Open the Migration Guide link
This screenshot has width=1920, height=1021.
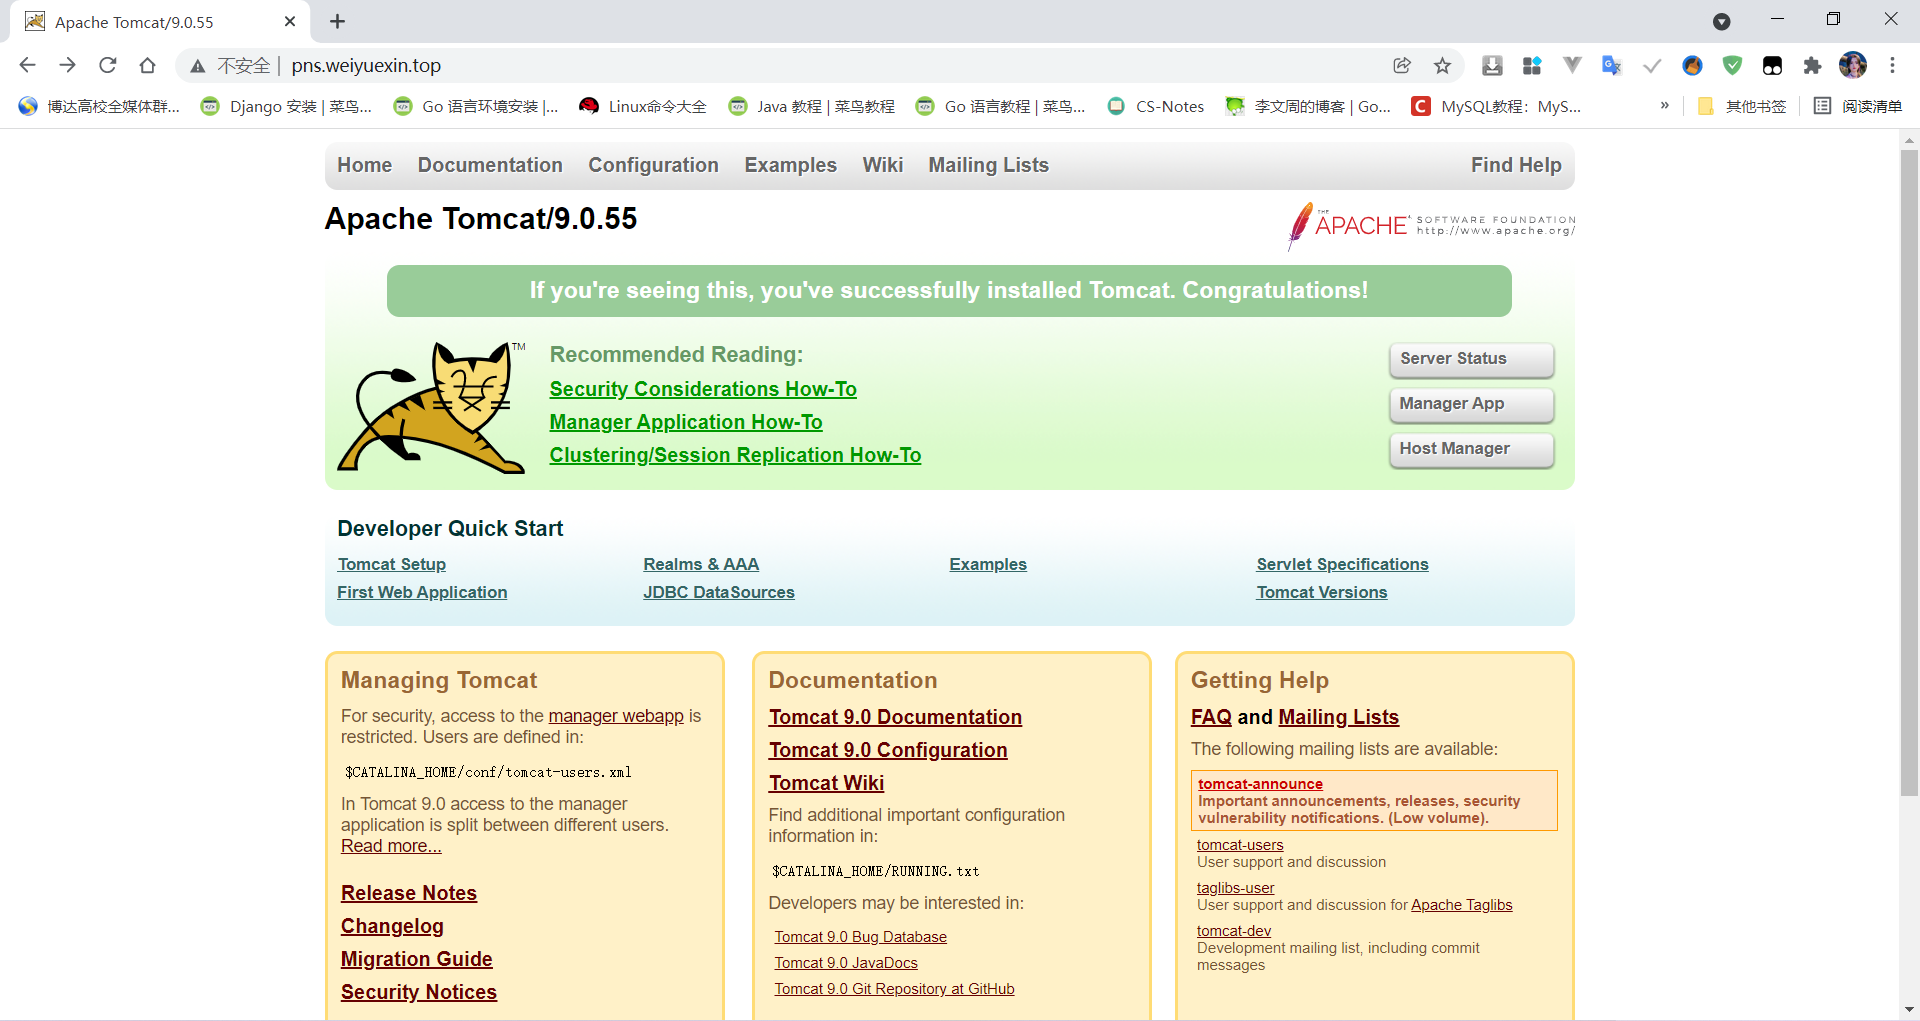tap(417, 959)
